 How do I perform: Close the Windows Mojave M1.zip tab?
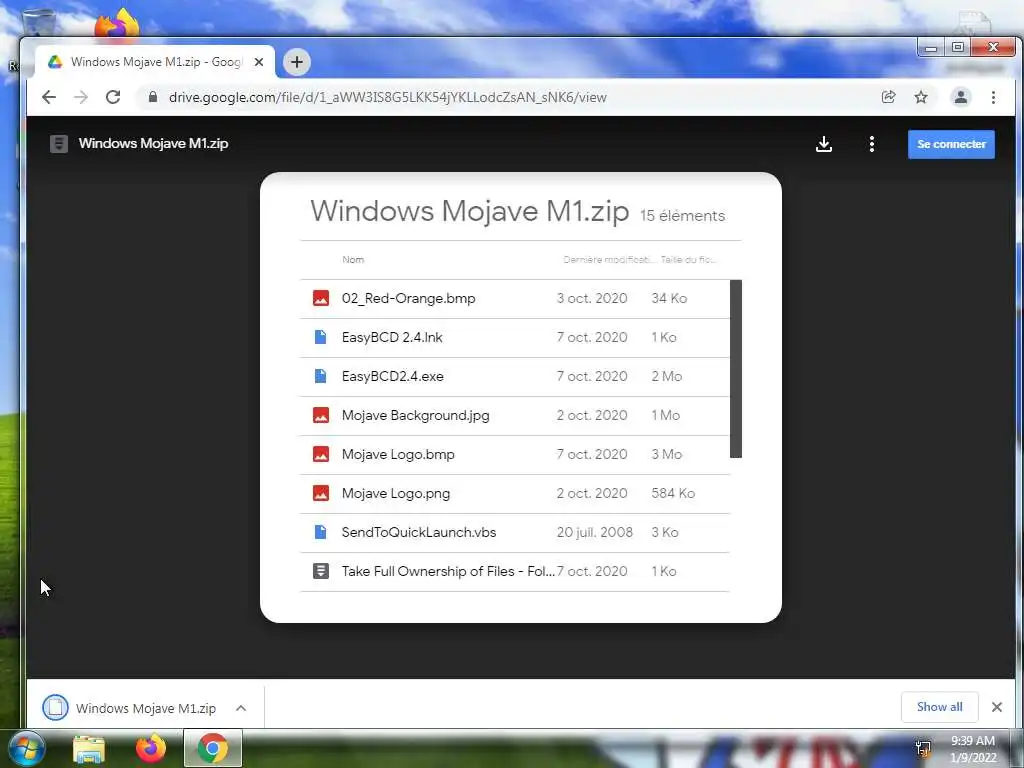[259, 62]
